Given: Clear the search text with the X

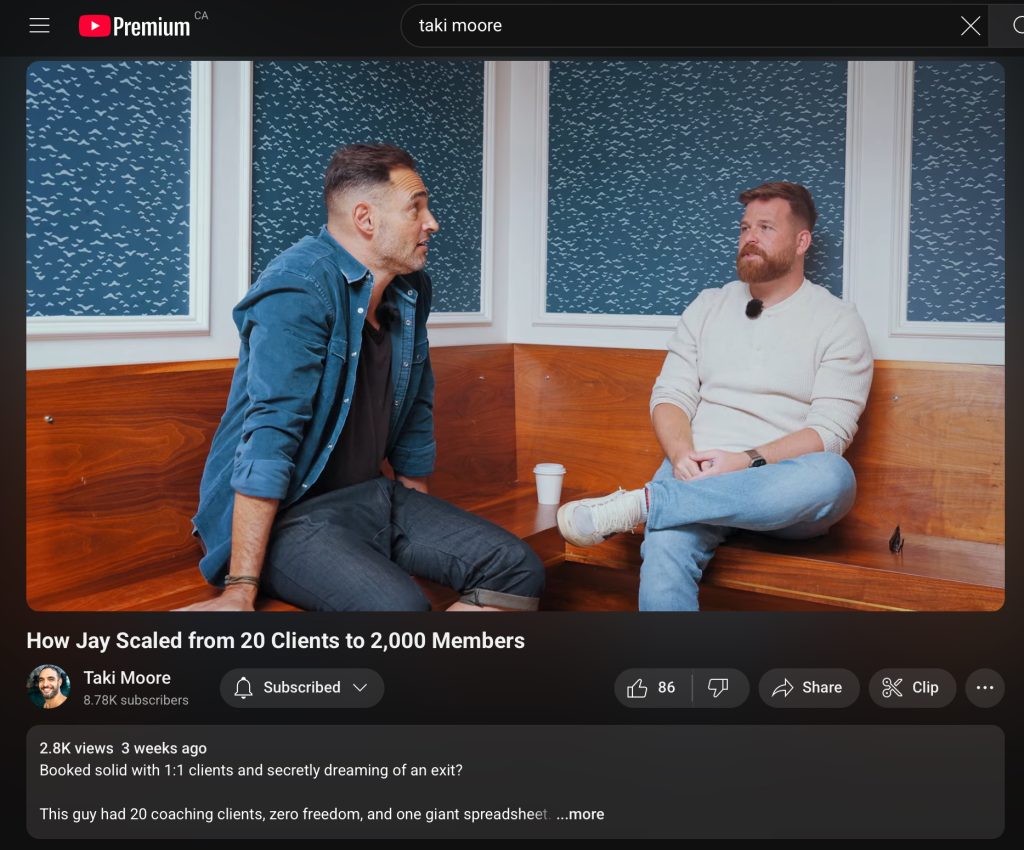Looking at the screenshot, I should [x=970, y=26].
